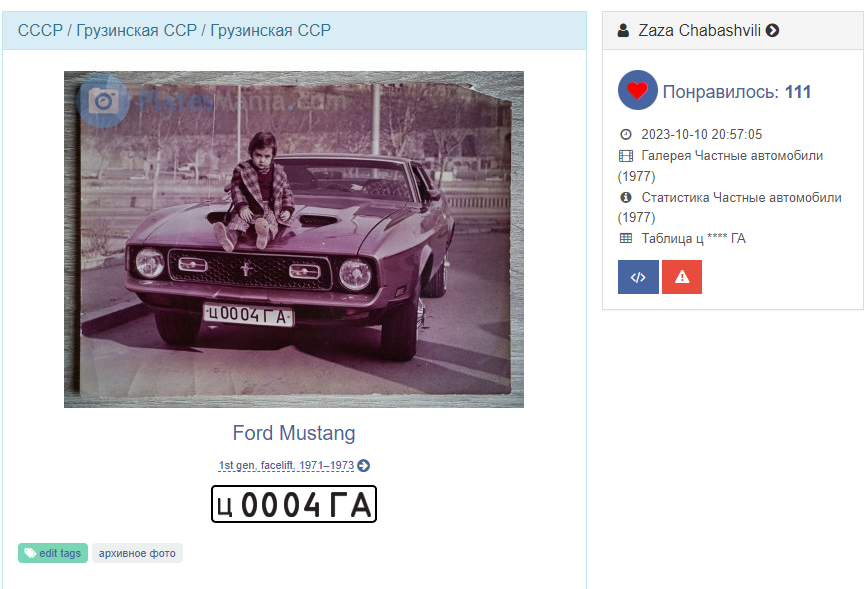
Task: Click the edit tags button
Action: 53,553
